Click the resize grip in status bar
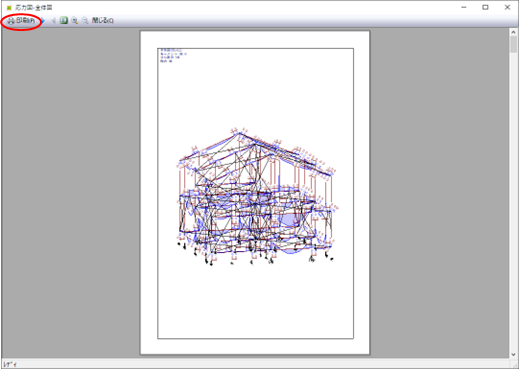Image resolution: width=519 pixels, height=369 pixels. tap(515, 365)
